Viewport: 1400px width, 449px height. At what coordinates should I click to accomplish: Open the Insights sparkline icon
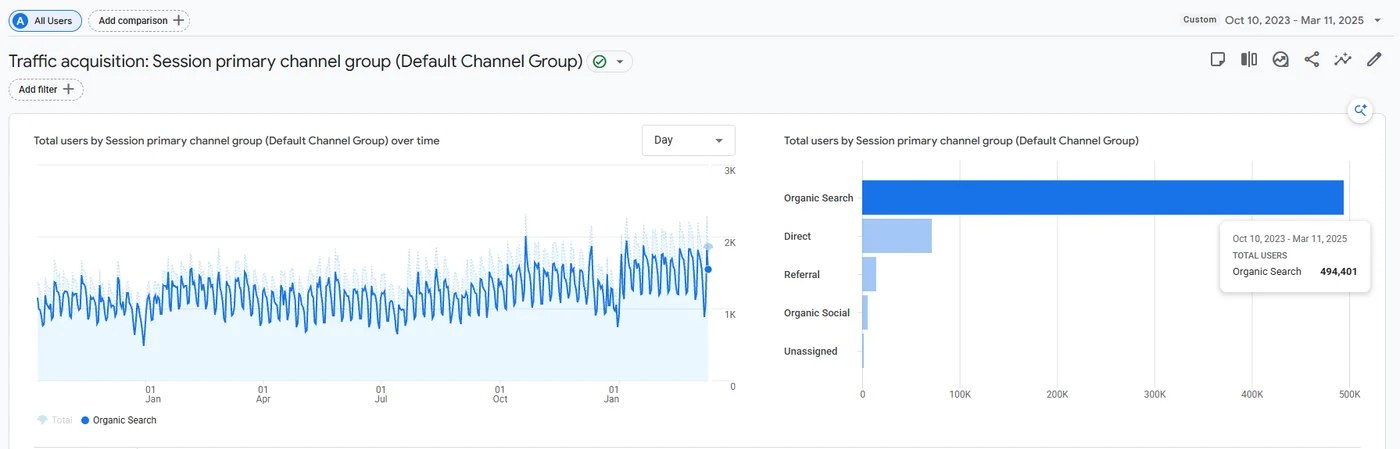click(1343, 60)
